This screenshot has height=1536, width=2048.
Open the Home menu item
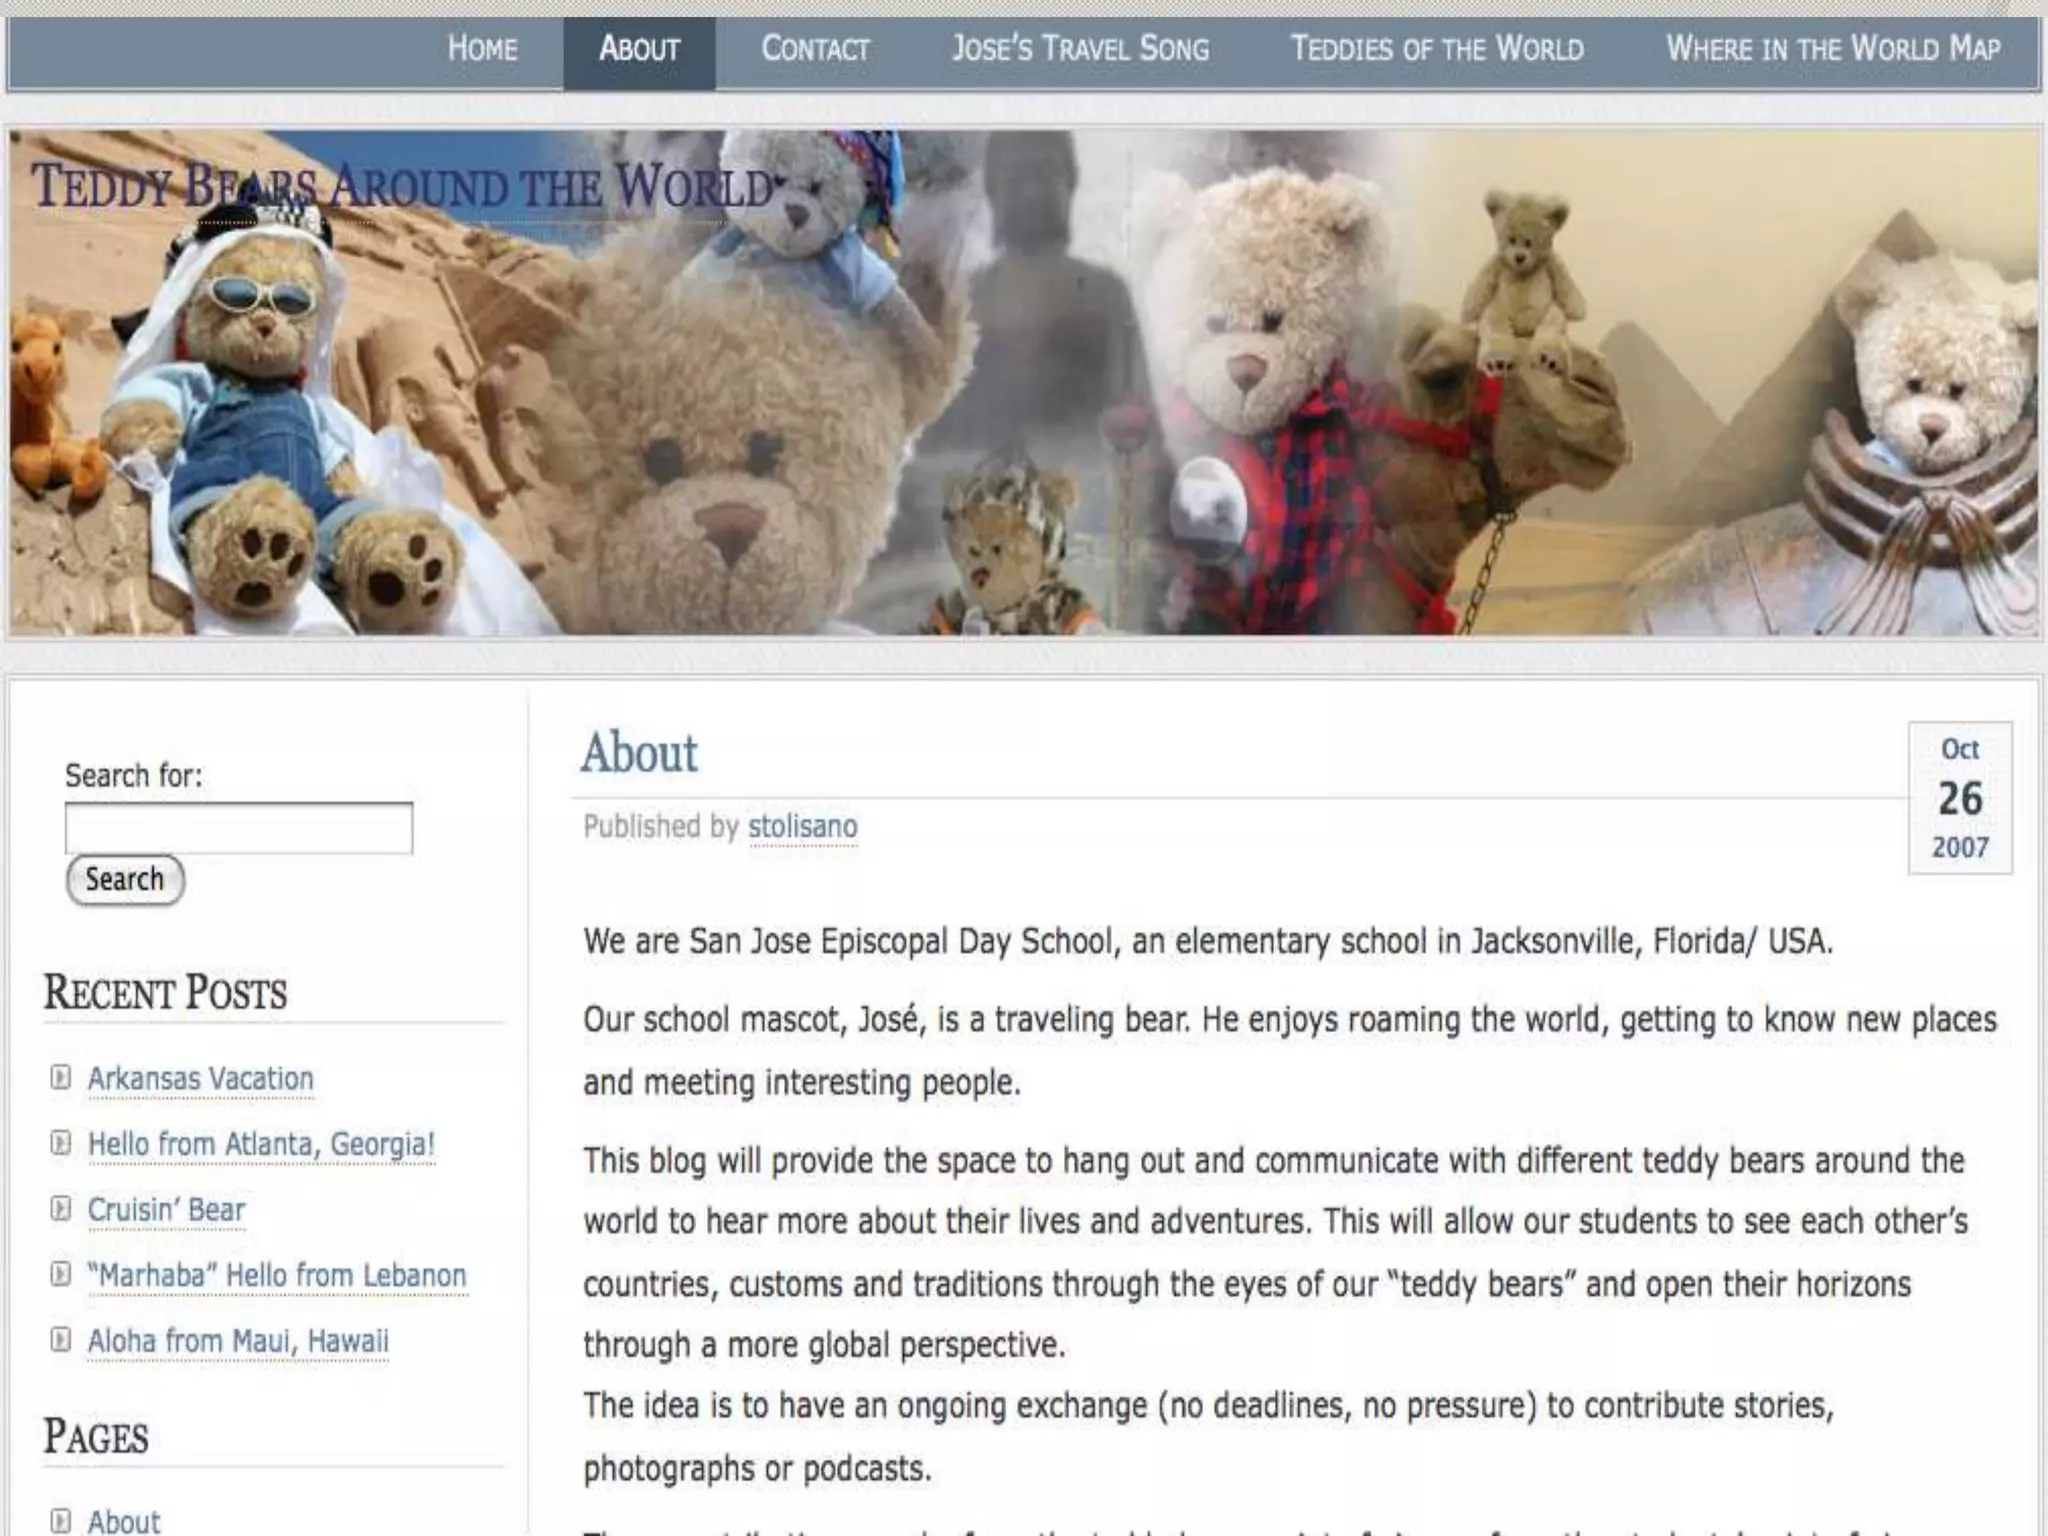482,49
